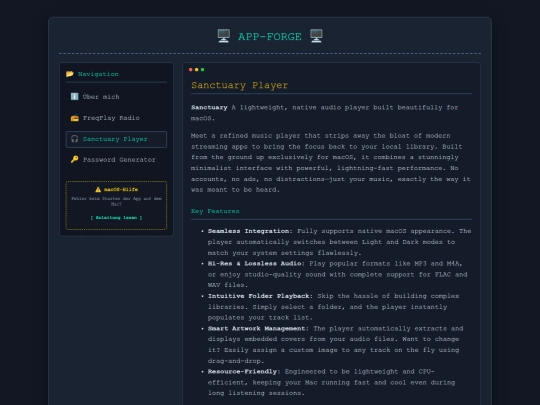Screen dimensions: 540x405
Task: Open the FreqPlay Radio page
Action: coord(116,118)
